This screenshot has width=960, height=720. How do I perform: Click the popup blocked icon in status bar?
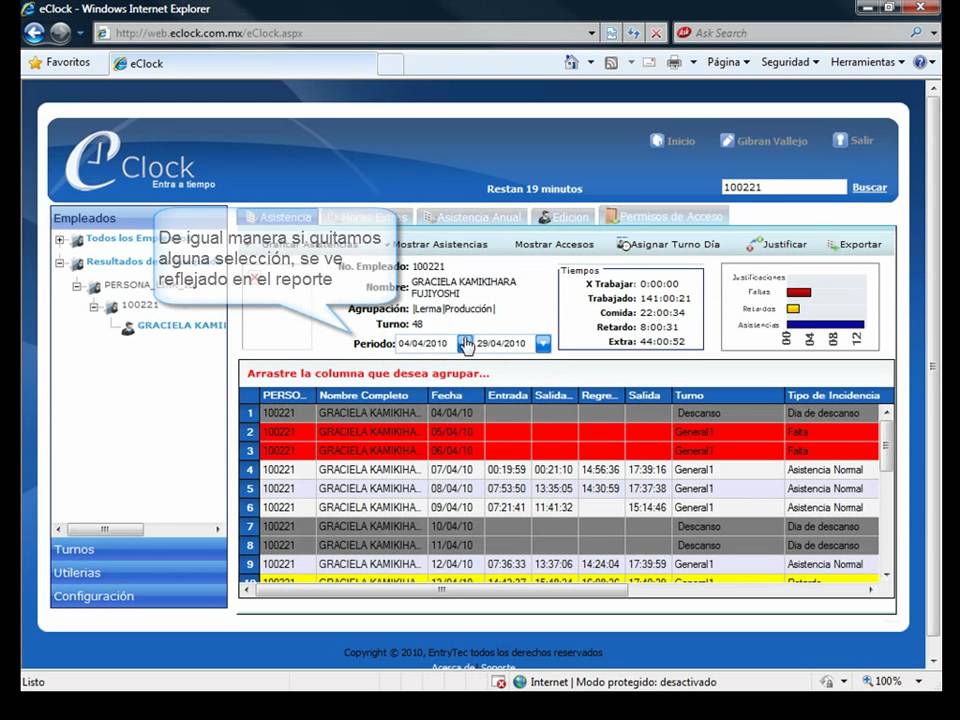(499, 681)
